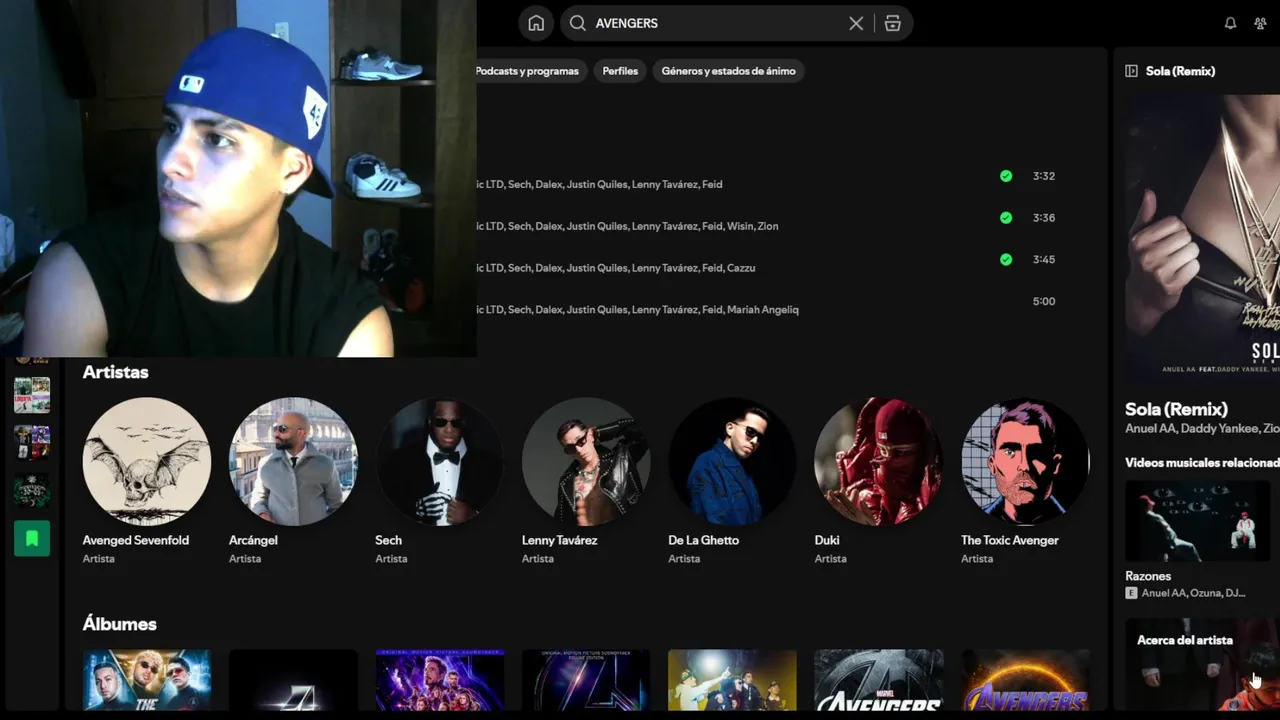
Task: Click the search magnifier icon
Action: (x=577, y=23)
